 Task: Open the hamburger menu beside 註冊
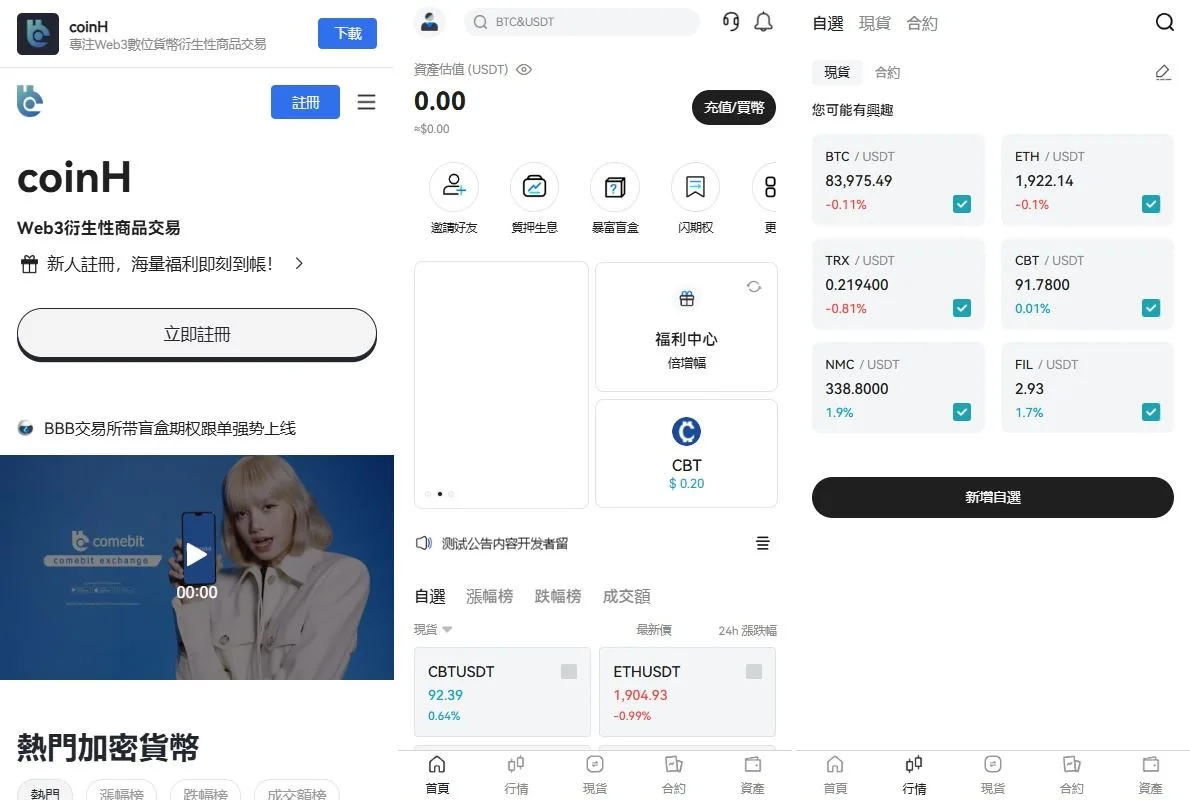[366, 101]
